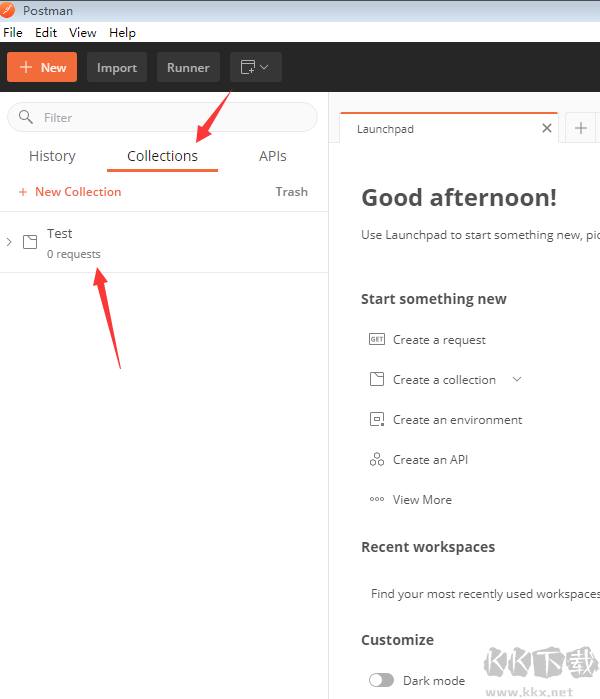Toggle the Dark mode switch
Image resolution: width=600 pixels, height=699 pixels.
381,680
